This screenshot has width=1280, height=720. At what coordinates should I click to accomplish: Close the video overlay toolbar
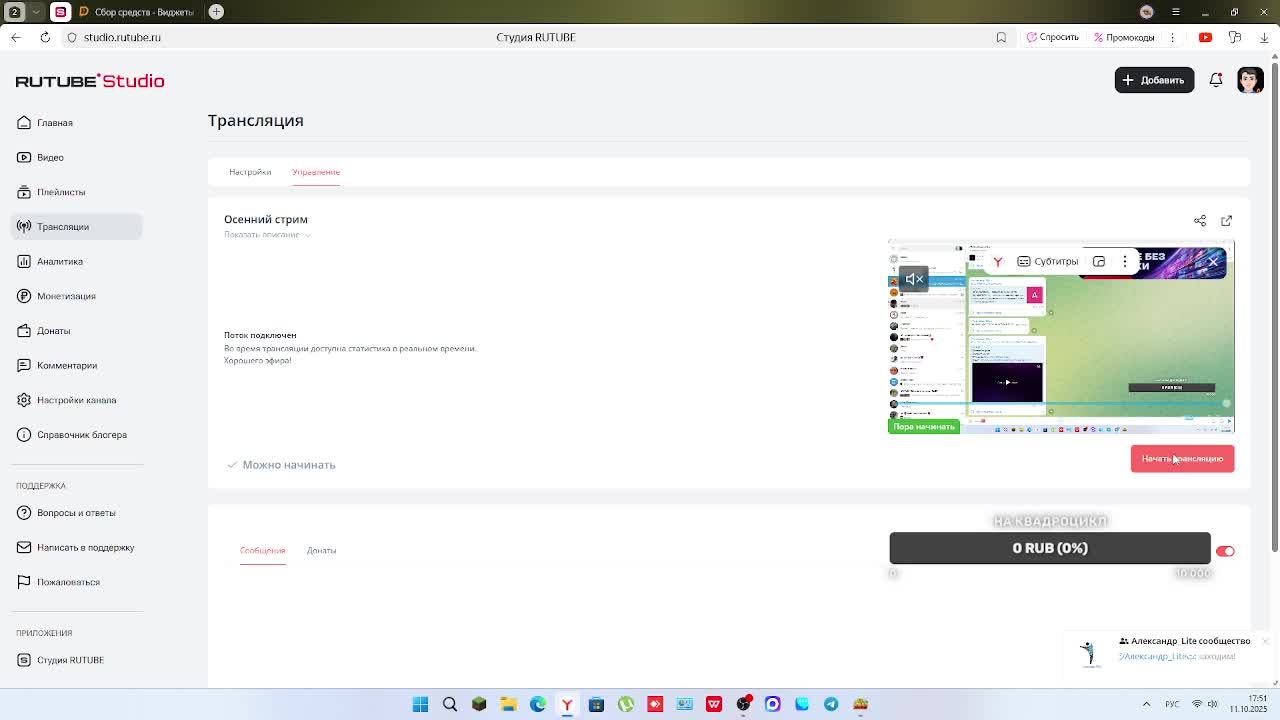[1213, 262]
